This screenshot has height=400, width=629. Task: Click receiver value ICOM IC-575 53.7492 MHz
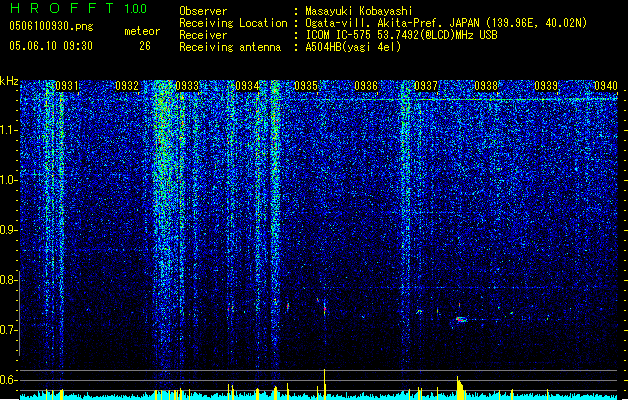[x=401, y=35]
